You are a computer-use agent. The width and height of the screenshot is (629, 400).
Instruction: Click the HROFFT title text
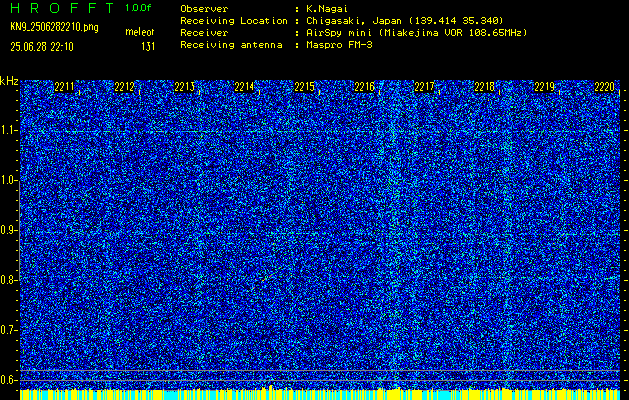click(x=62, y=8)
